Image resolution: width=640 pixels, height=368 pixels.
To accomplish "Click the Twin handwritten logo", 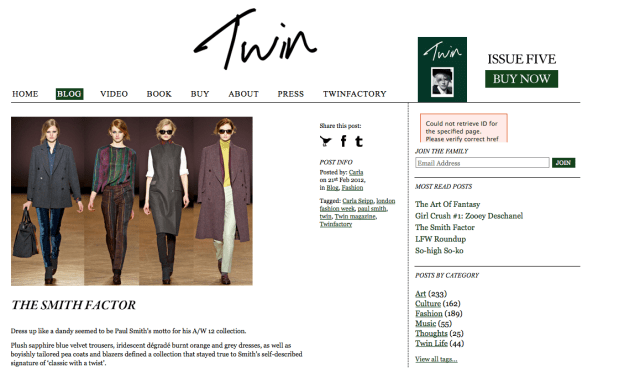I will (255, 39).
